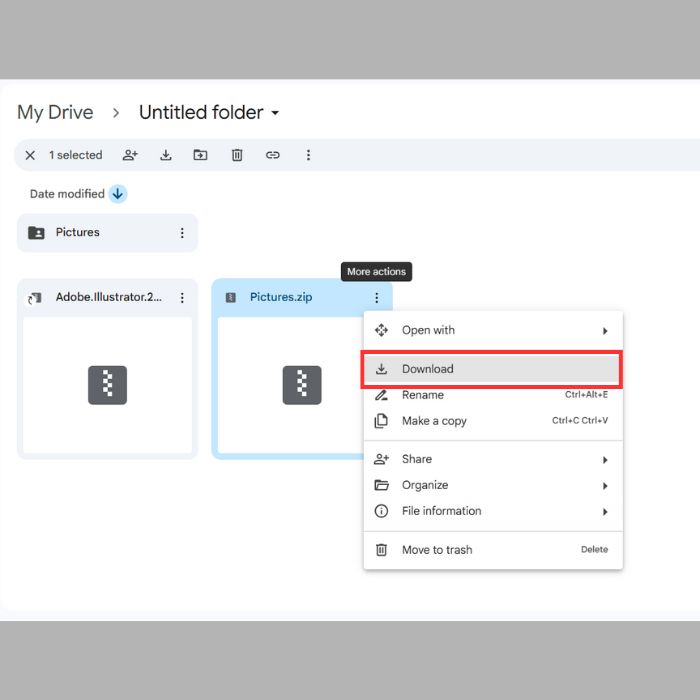This screenshot has height=700, width=700.
Task: Click the Copy link toolbar icon
Action: 273,155
